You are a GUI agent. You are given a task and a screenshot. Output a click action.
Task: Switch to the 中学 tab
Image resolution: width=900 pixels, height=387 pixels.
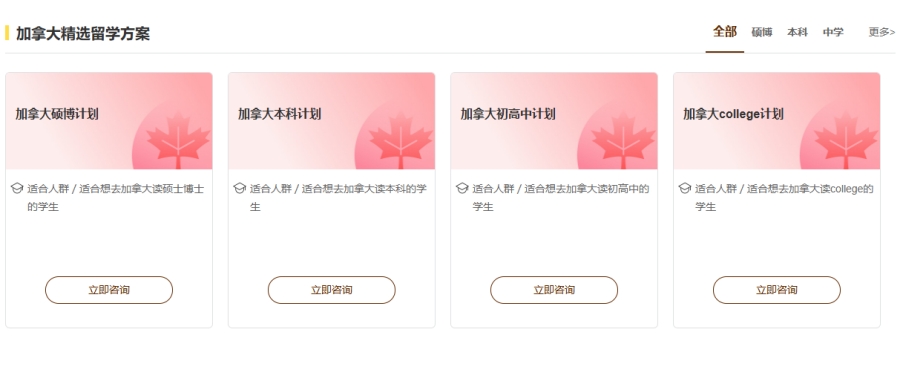pos(833,33)
